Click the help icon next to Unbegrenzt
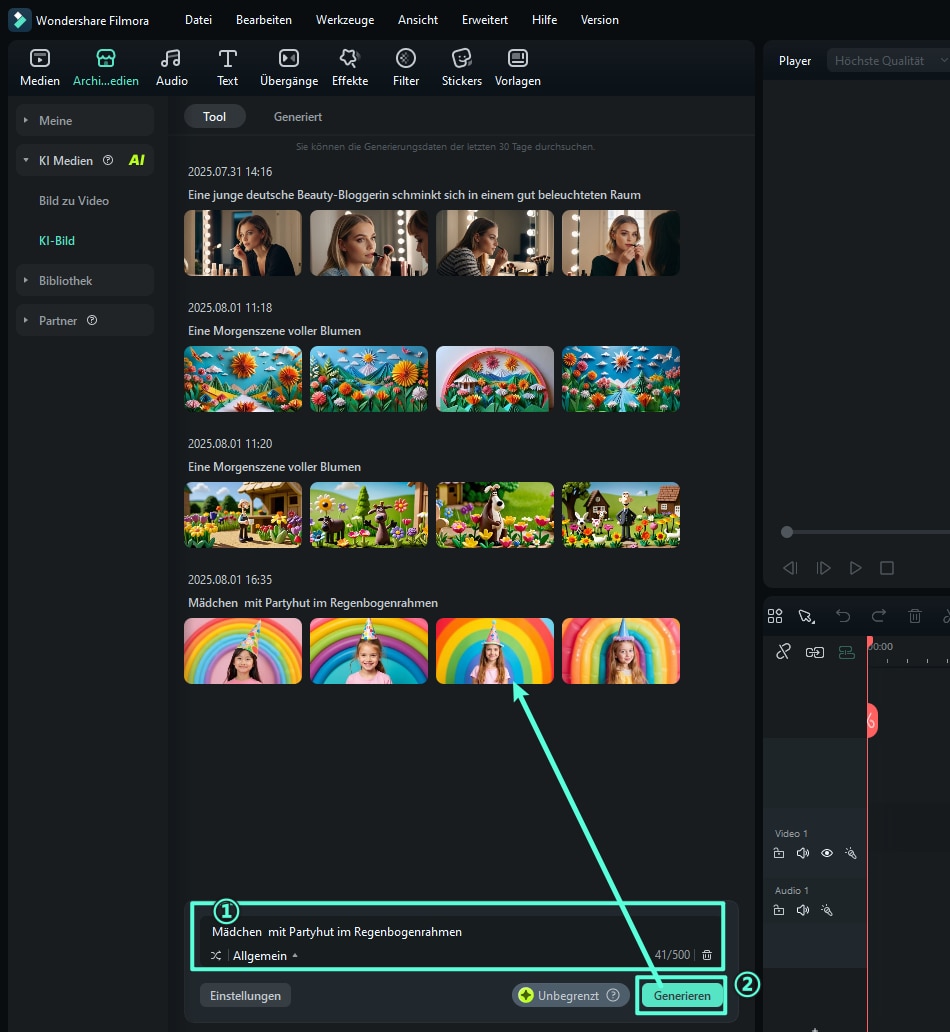Image resolution: width=950 pixels, height=1032 pixels. [x=613, y=994]
